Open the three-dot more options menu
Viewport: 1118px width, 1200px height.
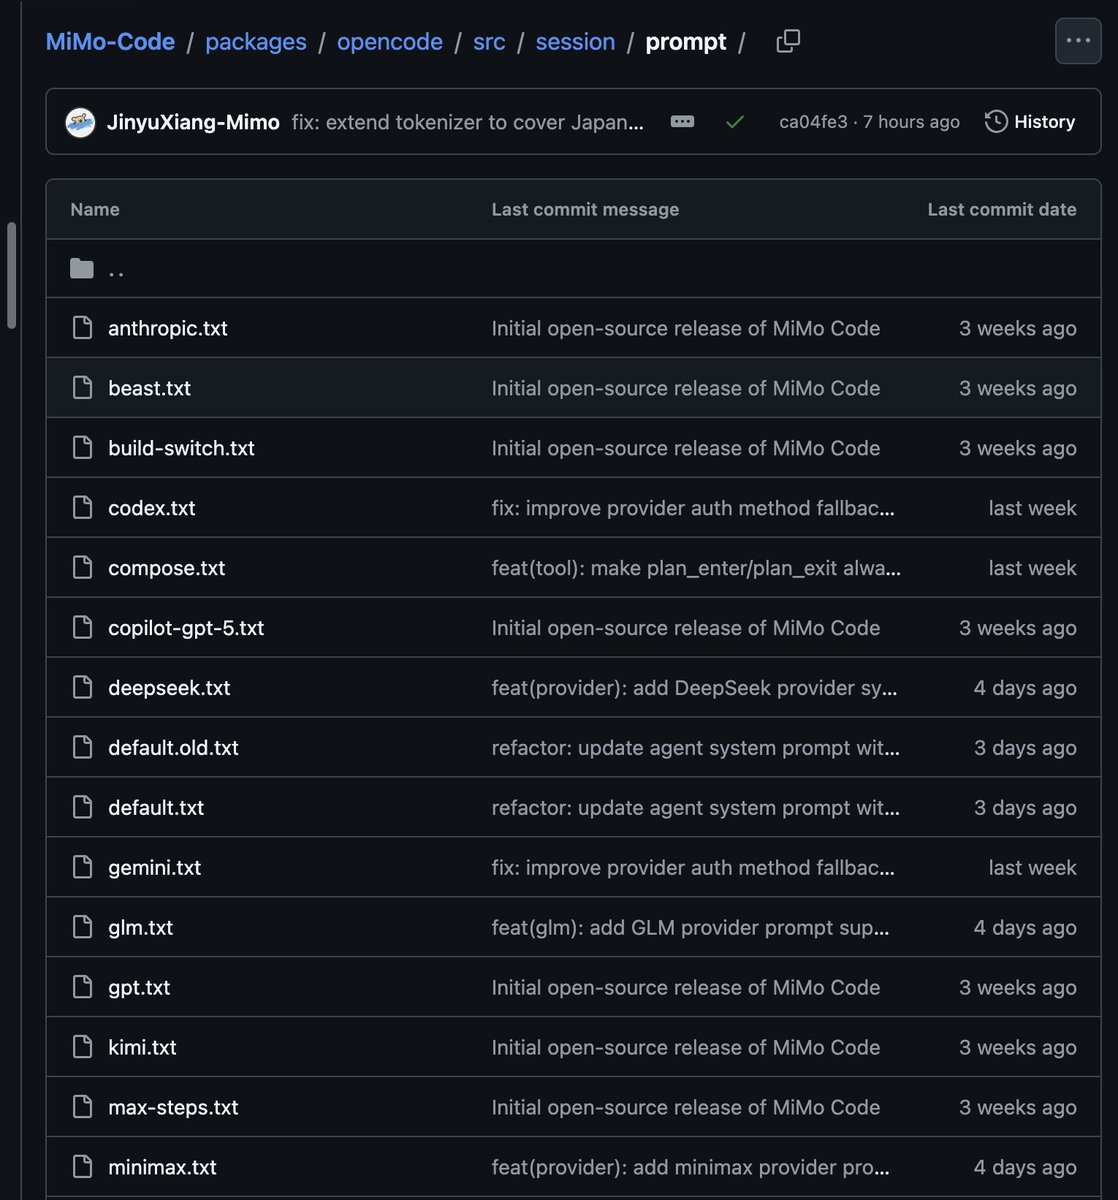[x=1078, y=41]
